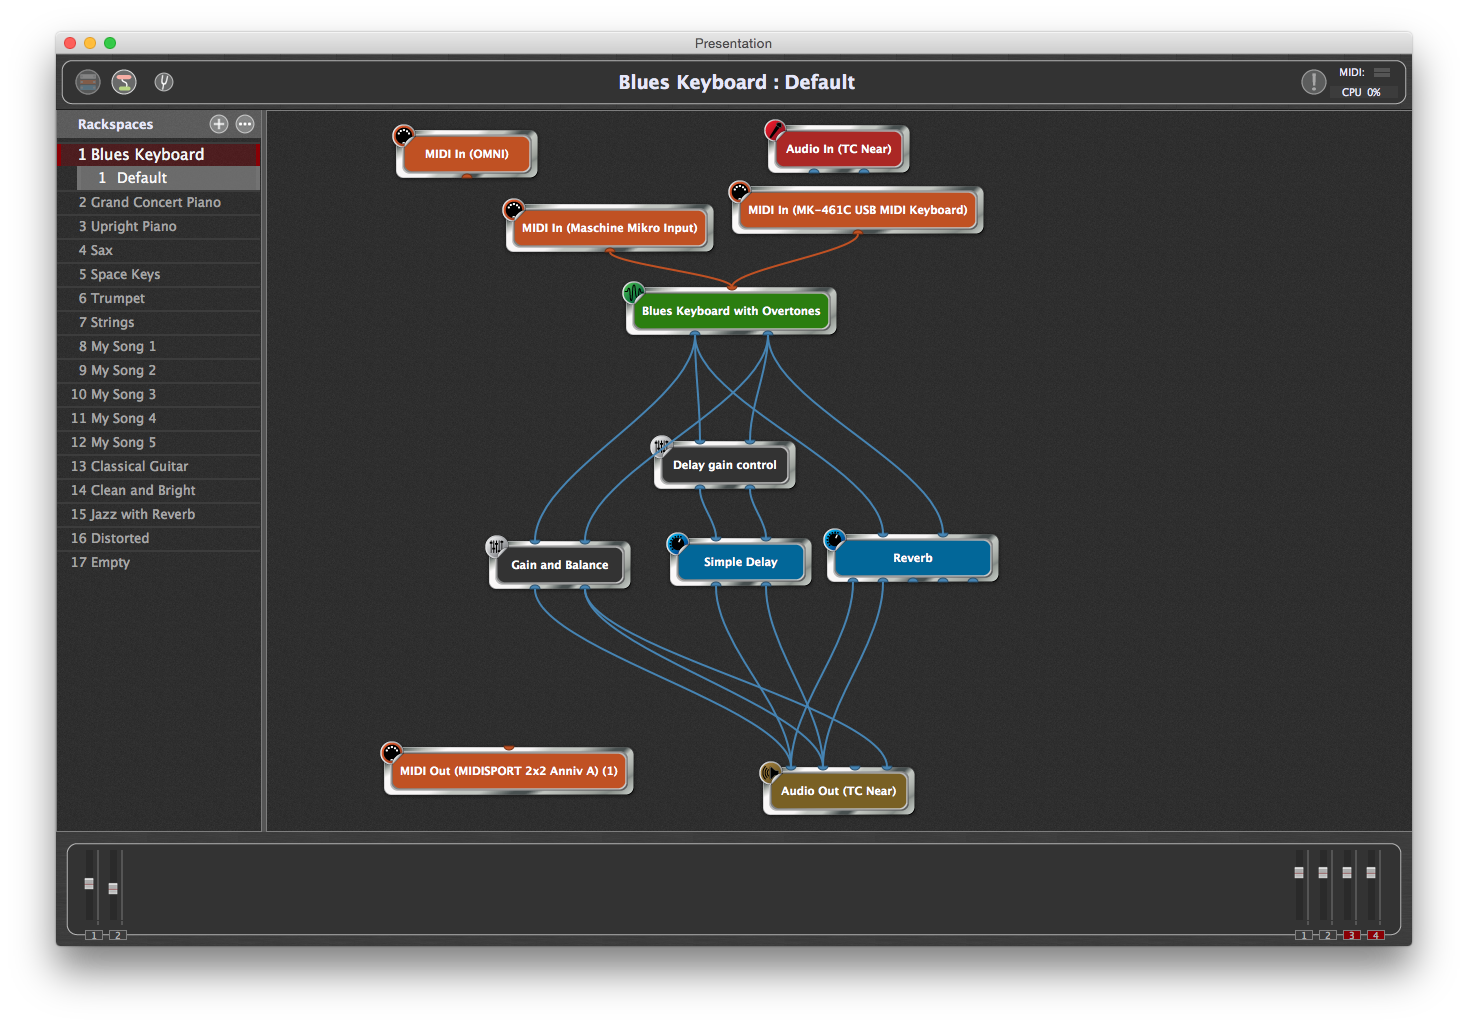The height and width of the screenshot is (1026, 1468).
Task: Click output channel 4 fader
Action: 1371,873
